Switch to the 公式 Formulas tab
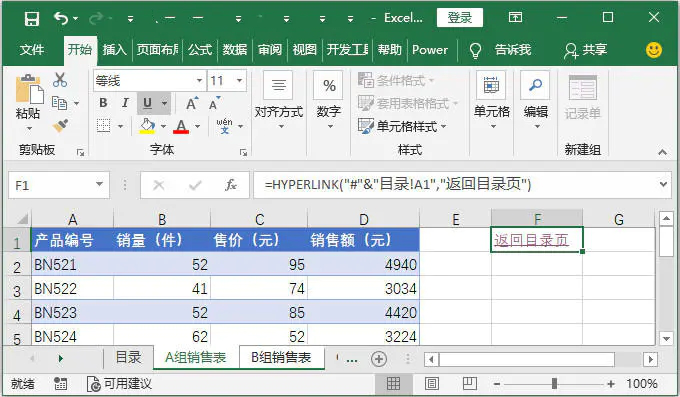The height and width of the screenshot is (397, 680). pyautogui.click(x=200, y=49)
